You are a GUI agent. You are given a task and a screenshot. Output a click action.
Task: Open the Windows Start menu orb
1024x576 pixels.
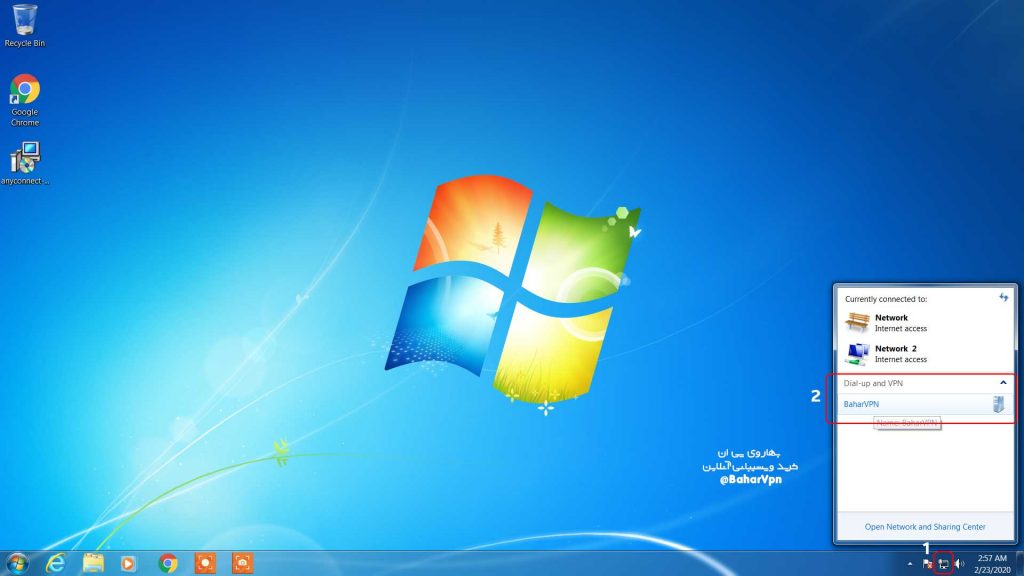pyautogui.click(x=17, y=563)
